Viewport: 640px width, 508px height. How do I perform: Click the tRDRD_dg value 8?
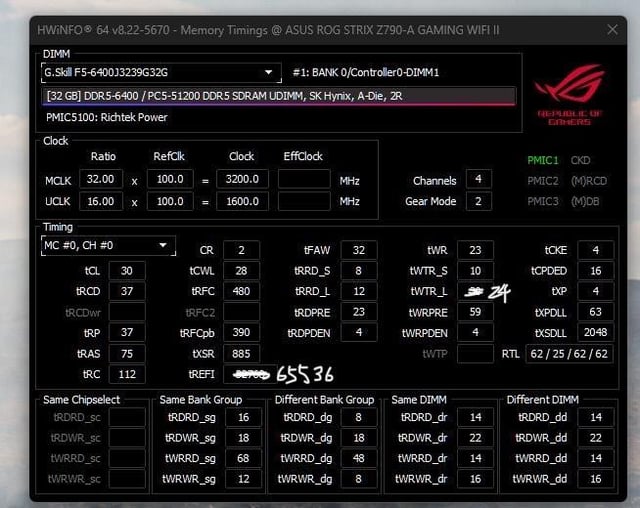tap(359, 417)
